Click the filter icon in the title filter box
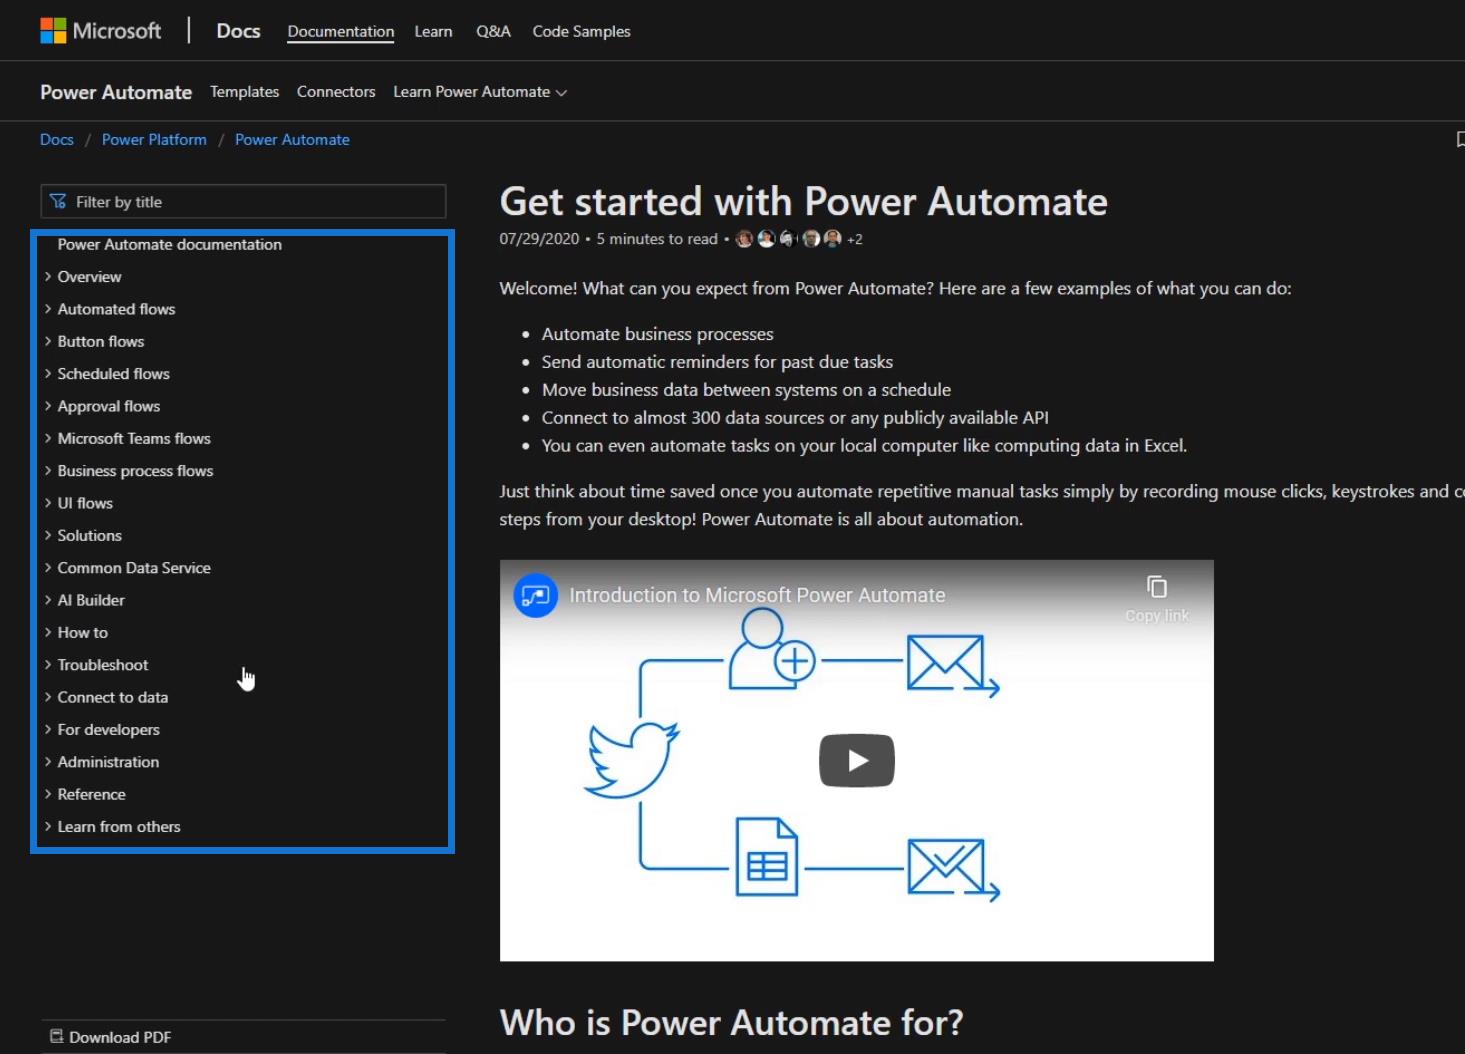Viewport: 1465px width, 1054px height. tap(58, 201)
